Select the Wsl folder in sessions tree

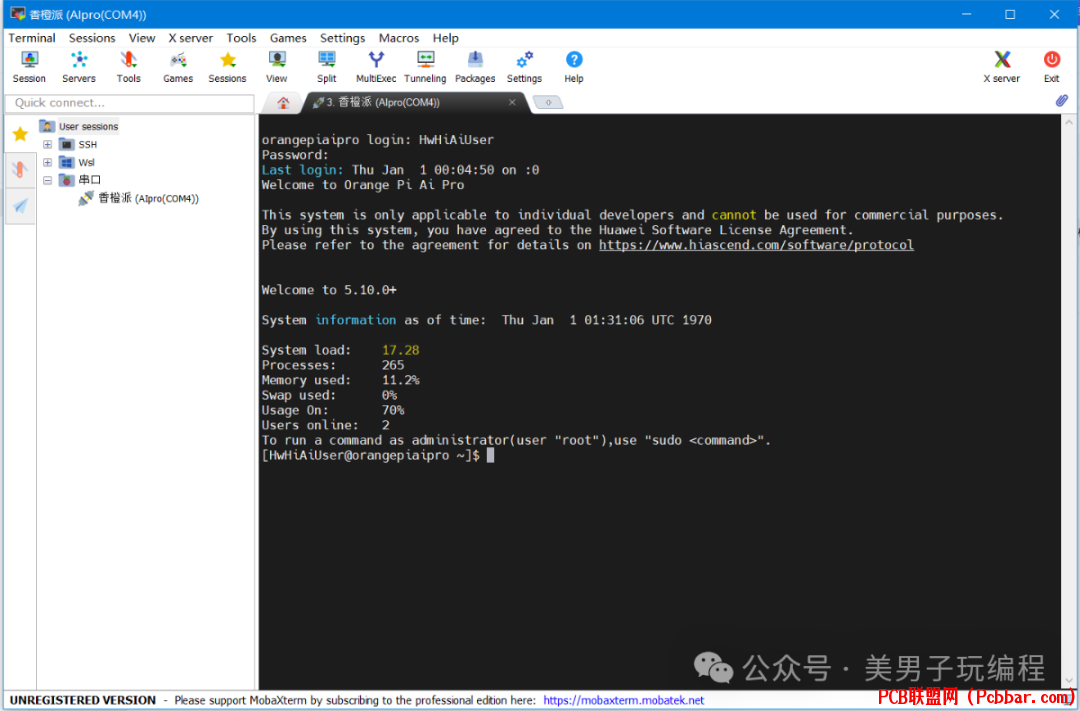click(86, 163)
